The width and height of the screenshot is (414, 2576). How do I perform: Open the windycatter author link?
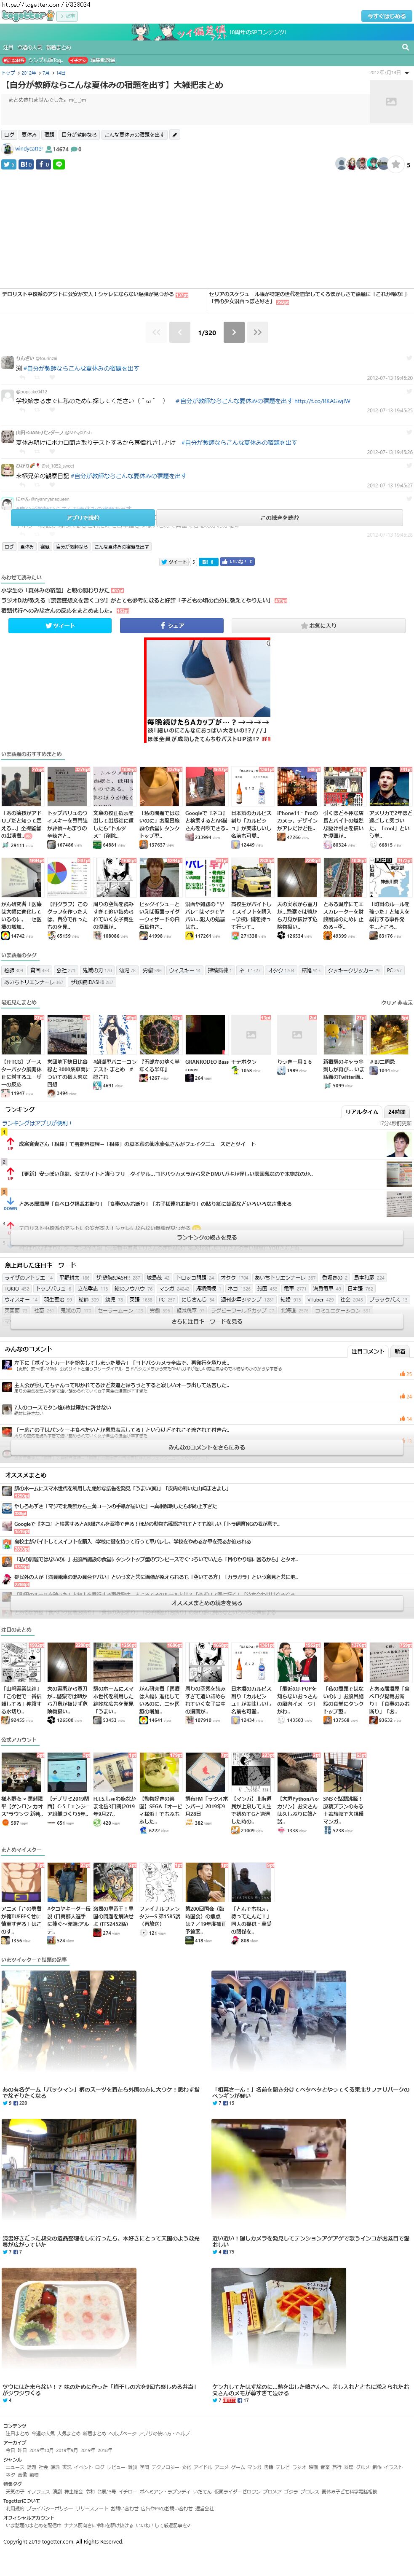coord(29,149)
